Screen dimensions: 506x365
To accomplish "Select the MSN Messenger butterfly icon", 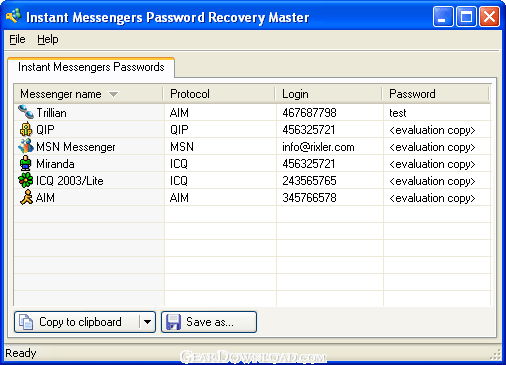I will (26, 146).
